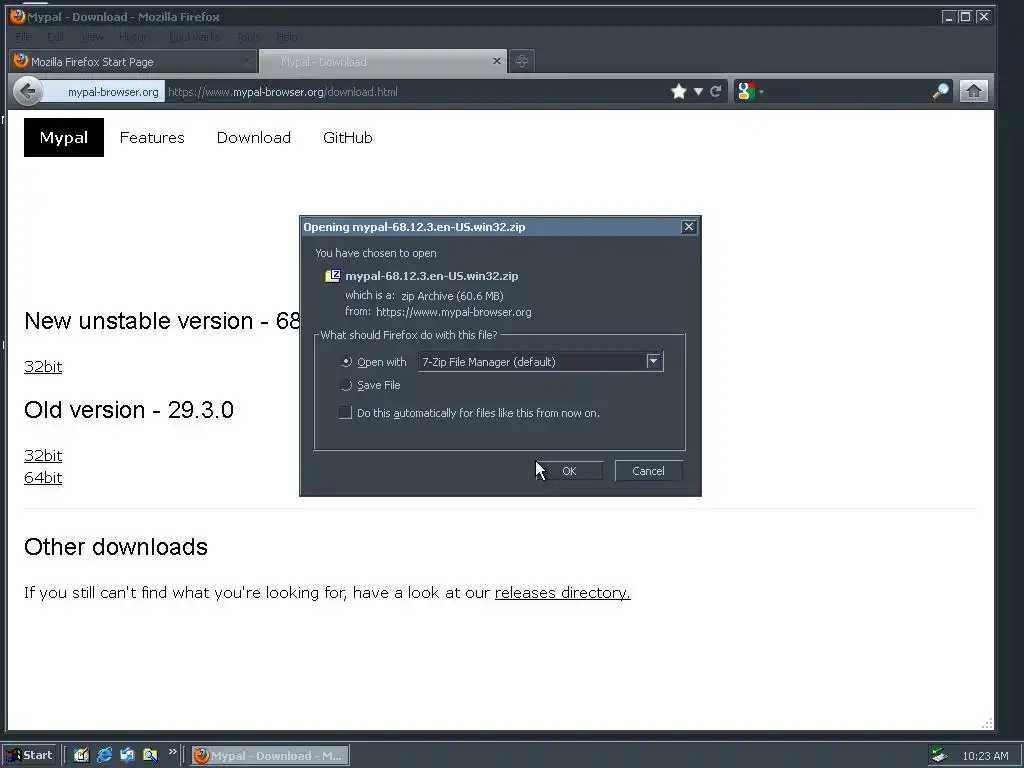Follow the 'releases directory' link
The image size is (1024, 768).
[x=562, y=592]
